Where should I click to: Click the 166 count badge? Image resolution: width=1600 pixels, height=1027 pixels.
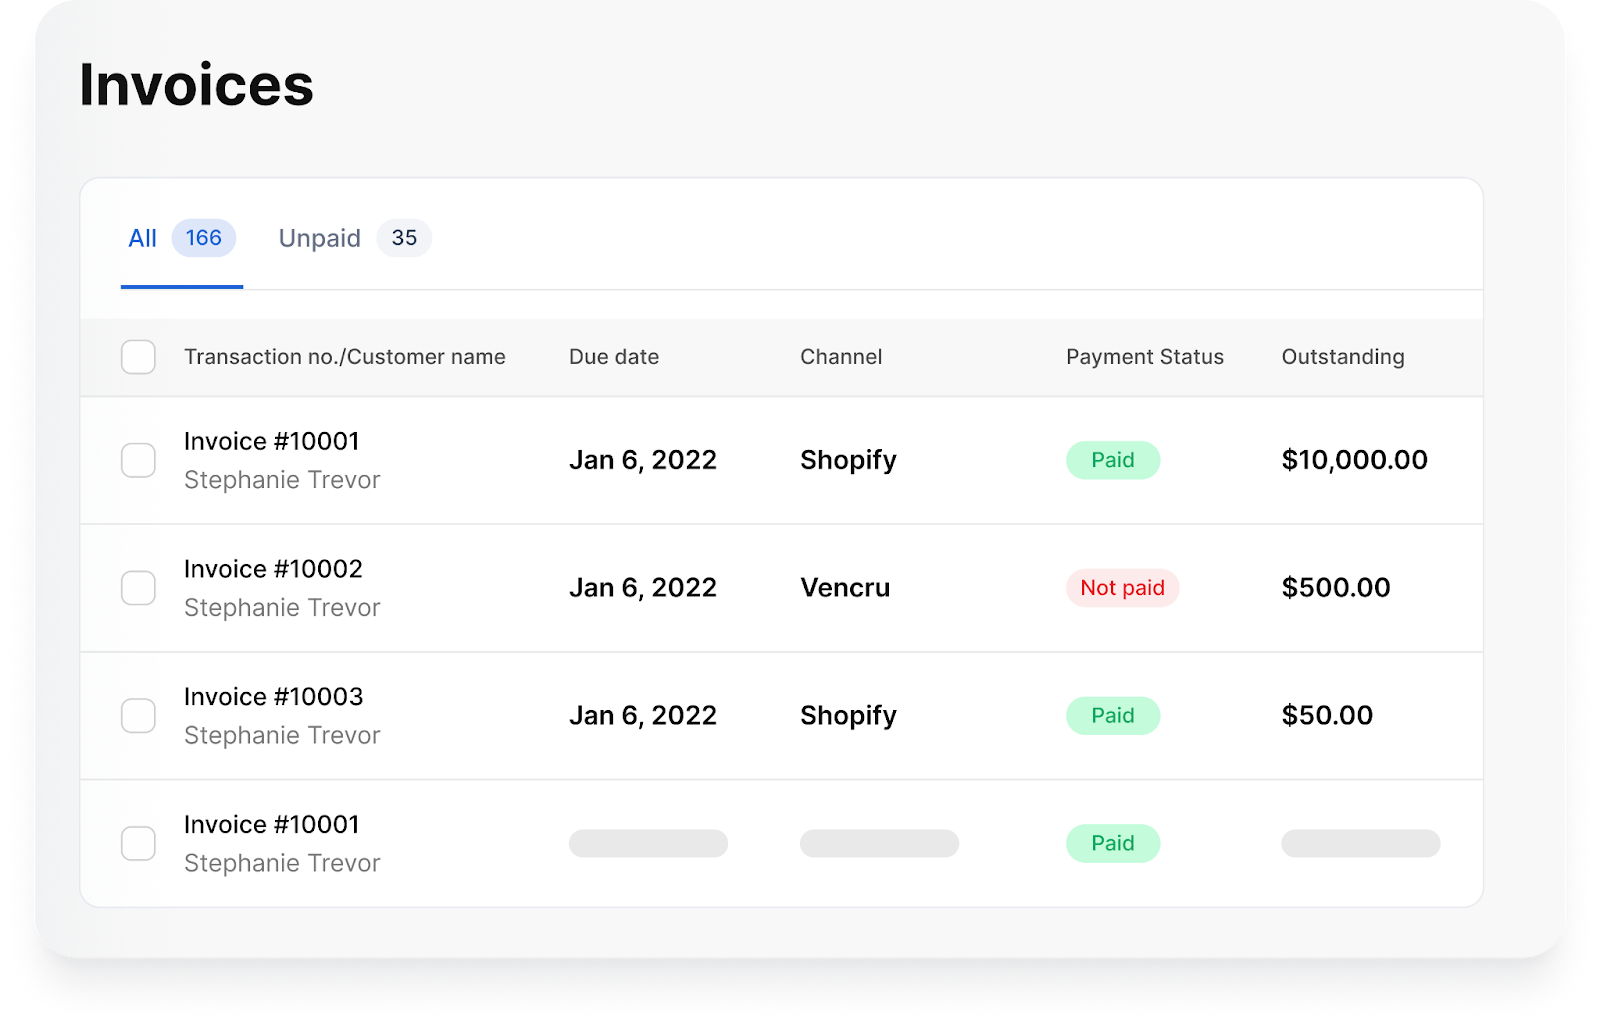point(204,238)
